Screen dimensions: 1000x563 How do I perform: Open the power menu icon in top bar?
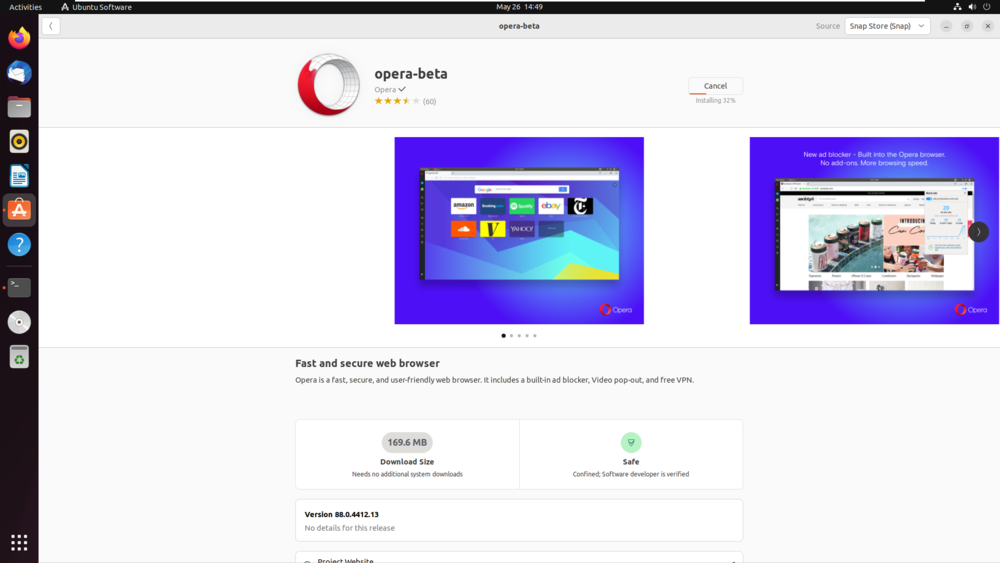click(987, 7)
